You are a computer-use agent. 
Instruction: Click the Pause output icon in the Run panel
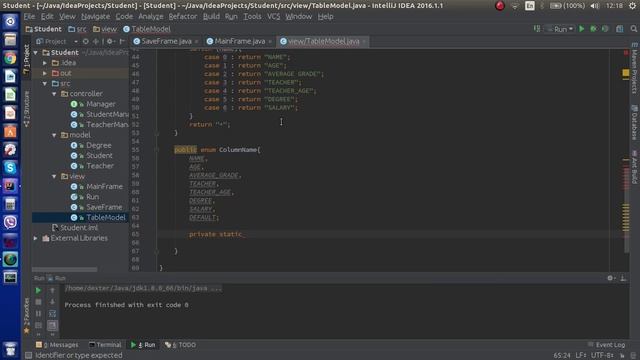38,313
